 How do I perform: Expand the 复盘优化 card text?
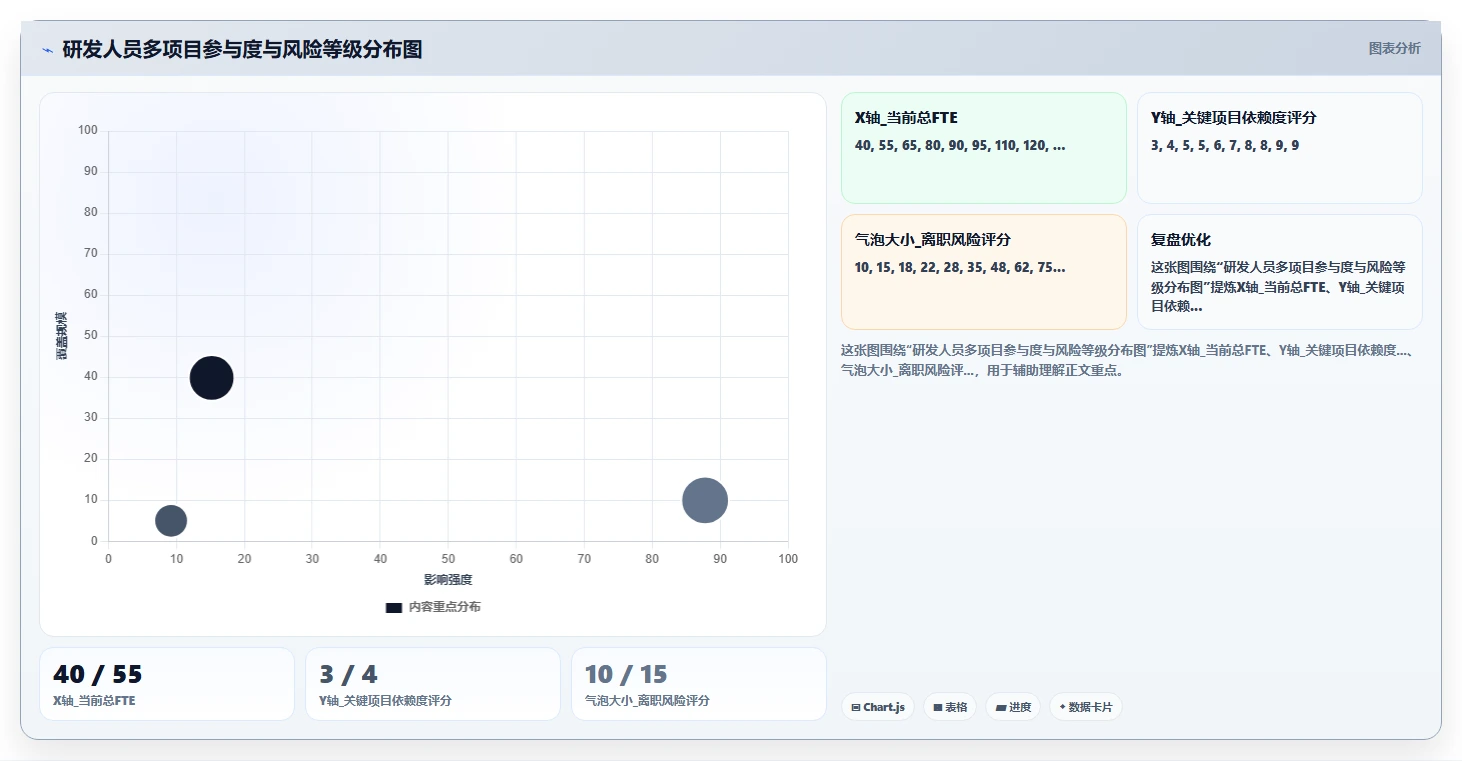tap(1280, 272)
